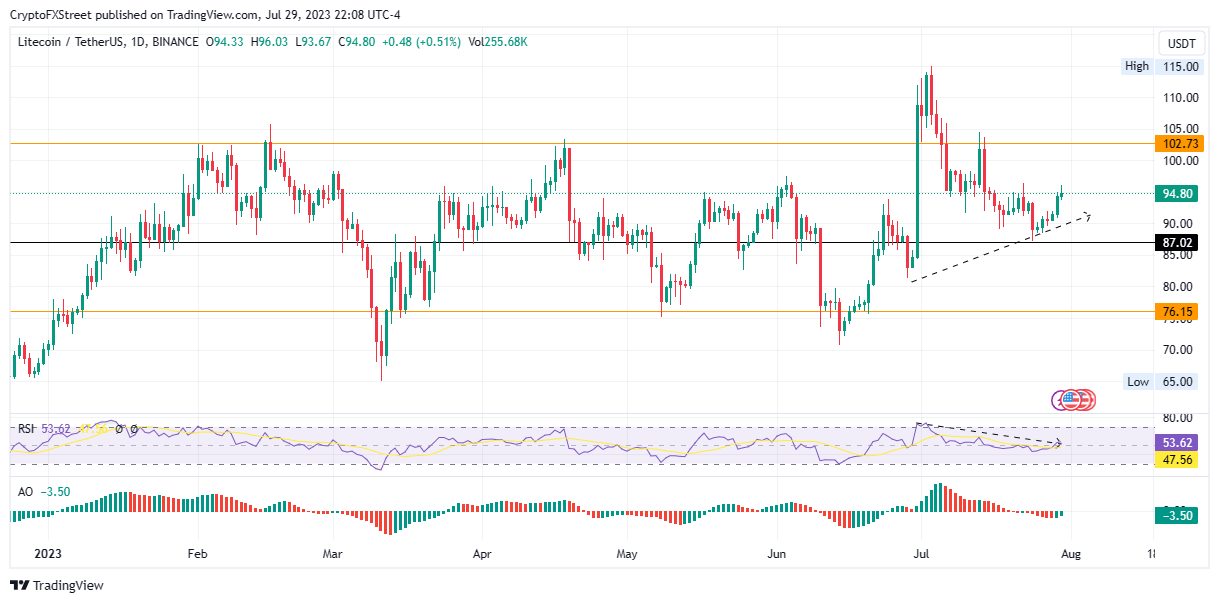Click the High 115.00 price marker
This screenshot has width=1219, height=603.
point(1162,66)
